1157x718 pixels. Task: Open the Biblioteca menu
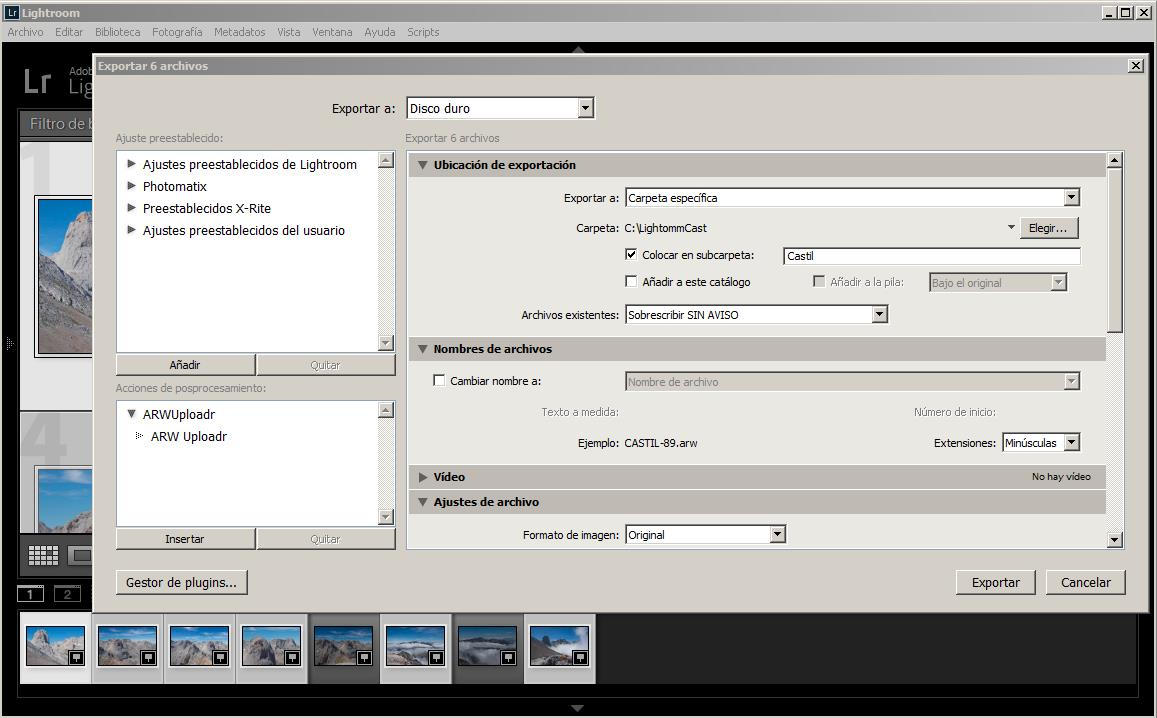[117, 32]
